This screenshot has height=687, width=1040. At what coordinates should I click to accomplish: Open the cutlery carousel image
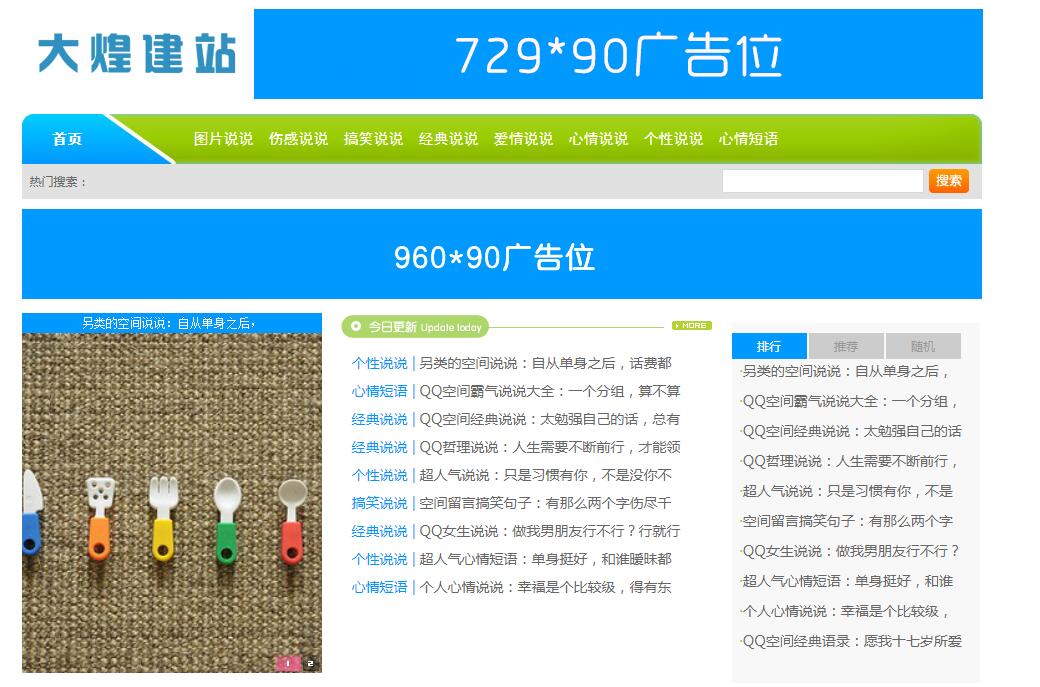(x=172, y=500)
